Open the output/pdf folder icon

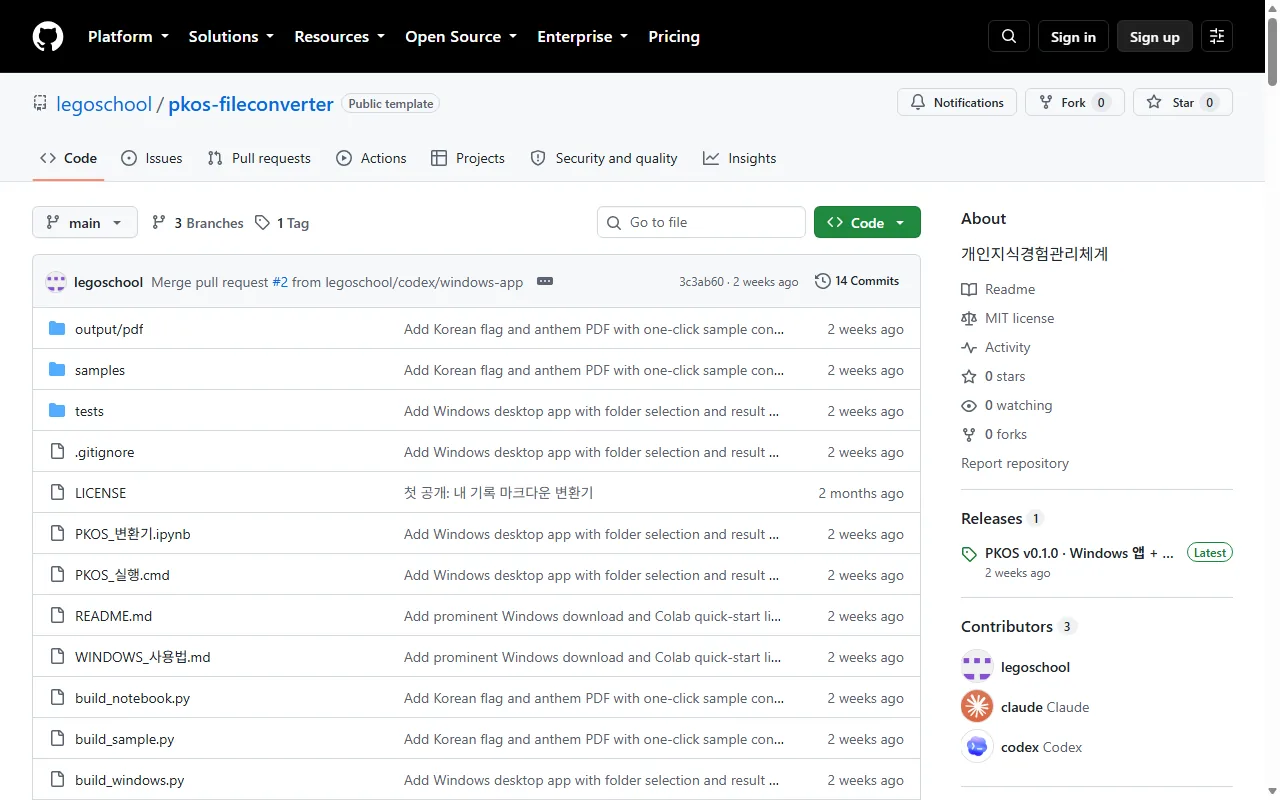[57, 329]
